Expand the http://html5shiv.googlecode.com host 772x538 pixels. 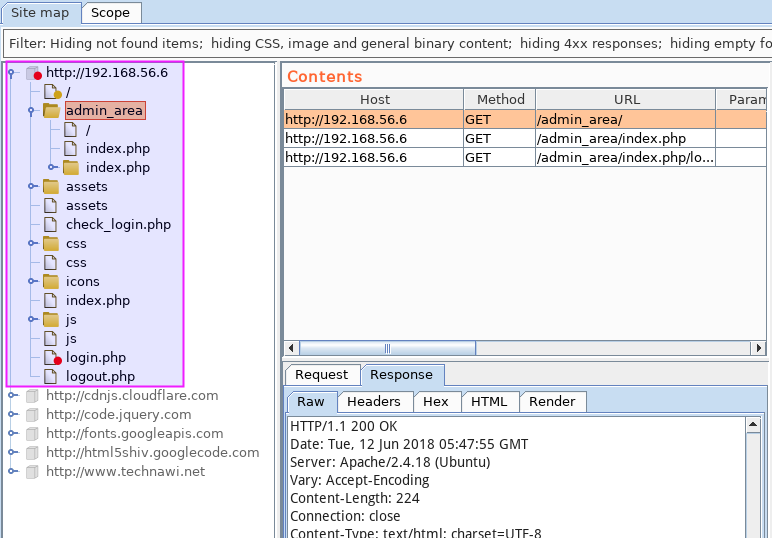(x=13, y=452)
